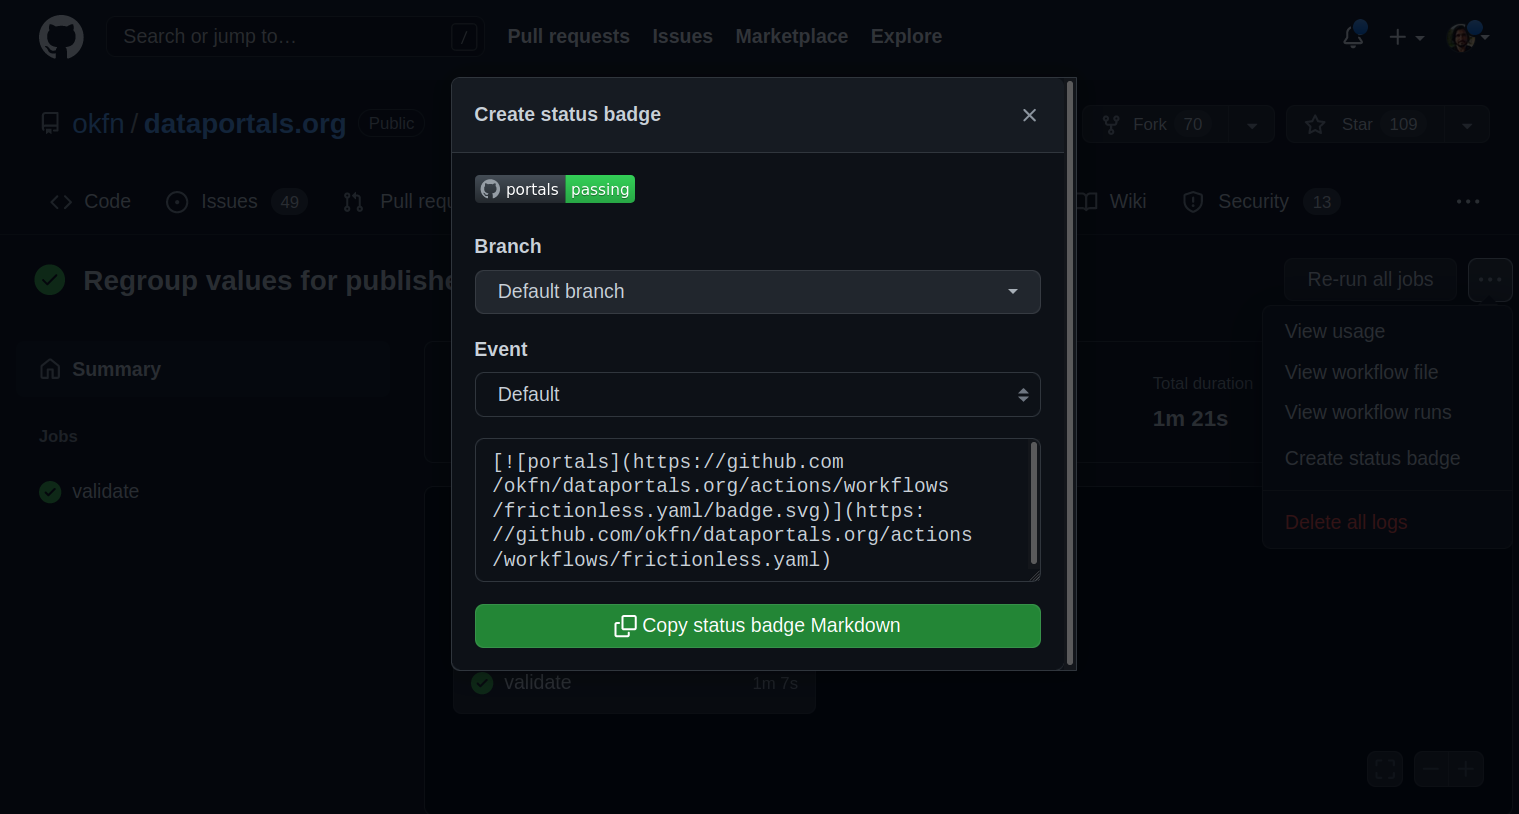Open the Event selector
1519x814 pixels.
tap(757, 394)
